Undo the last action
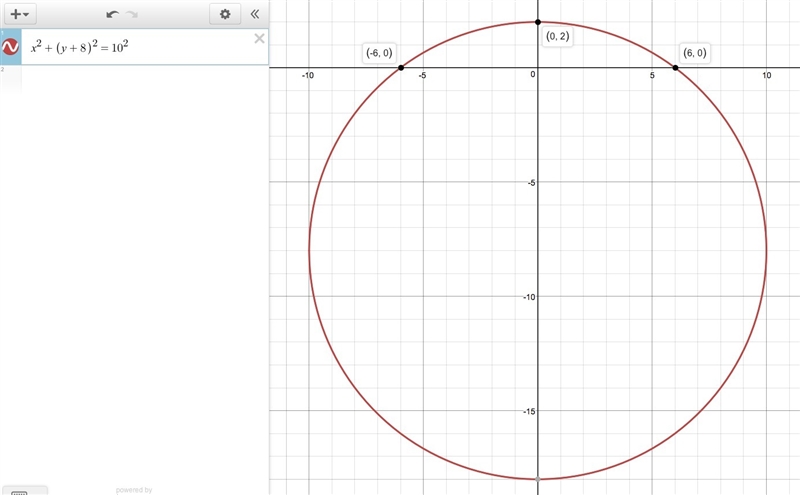 (x=112, y=14)
